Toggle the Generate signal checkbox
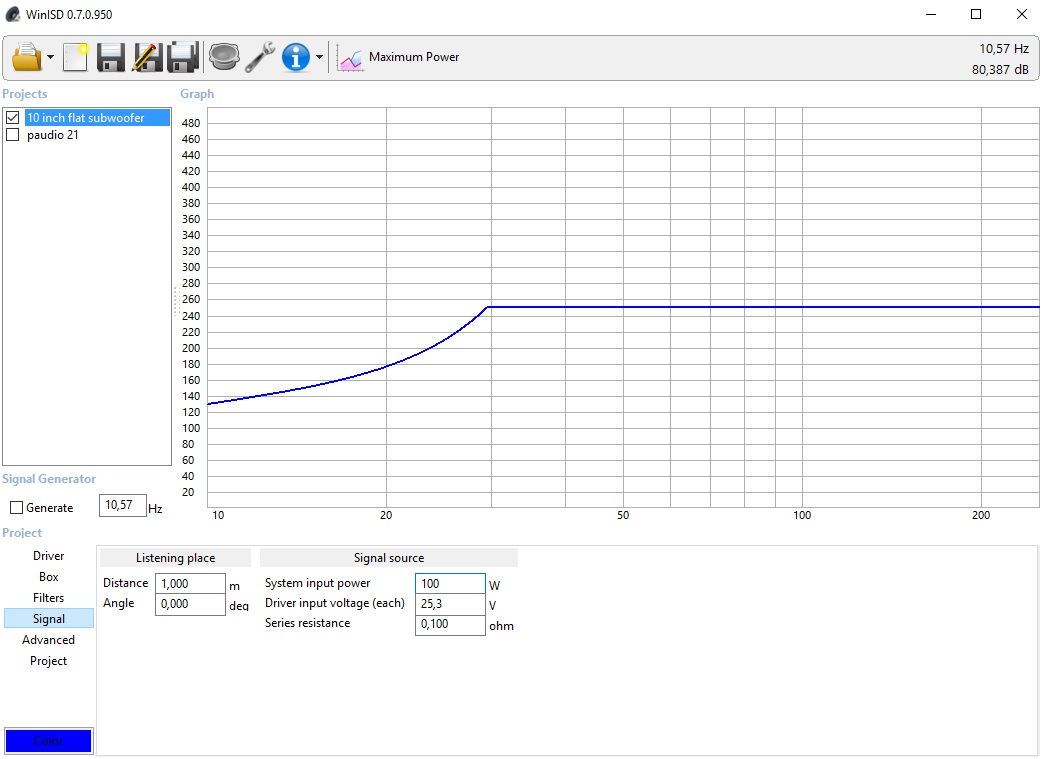This screenshot has width=1045, height=759. click(16, 508)
